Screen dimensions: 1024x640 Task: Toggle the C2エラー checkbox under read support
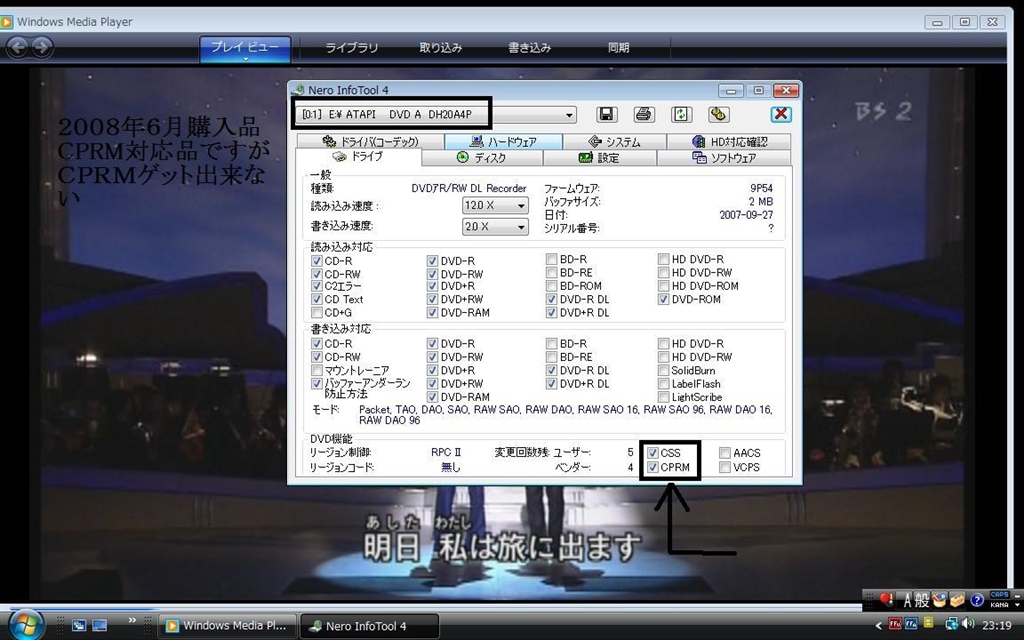pos(317,285)
